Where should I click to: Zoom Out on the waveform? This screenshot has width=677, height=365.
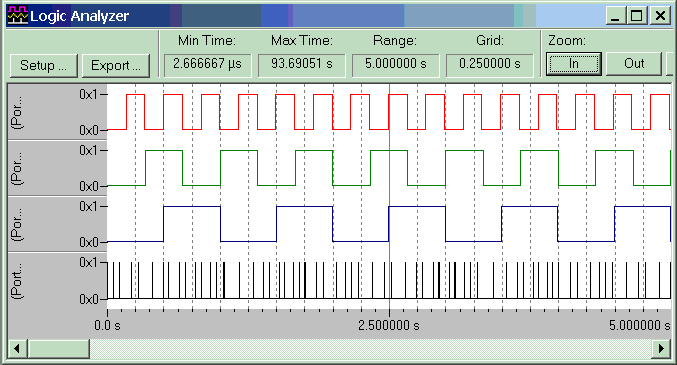[x=634, y=64]
